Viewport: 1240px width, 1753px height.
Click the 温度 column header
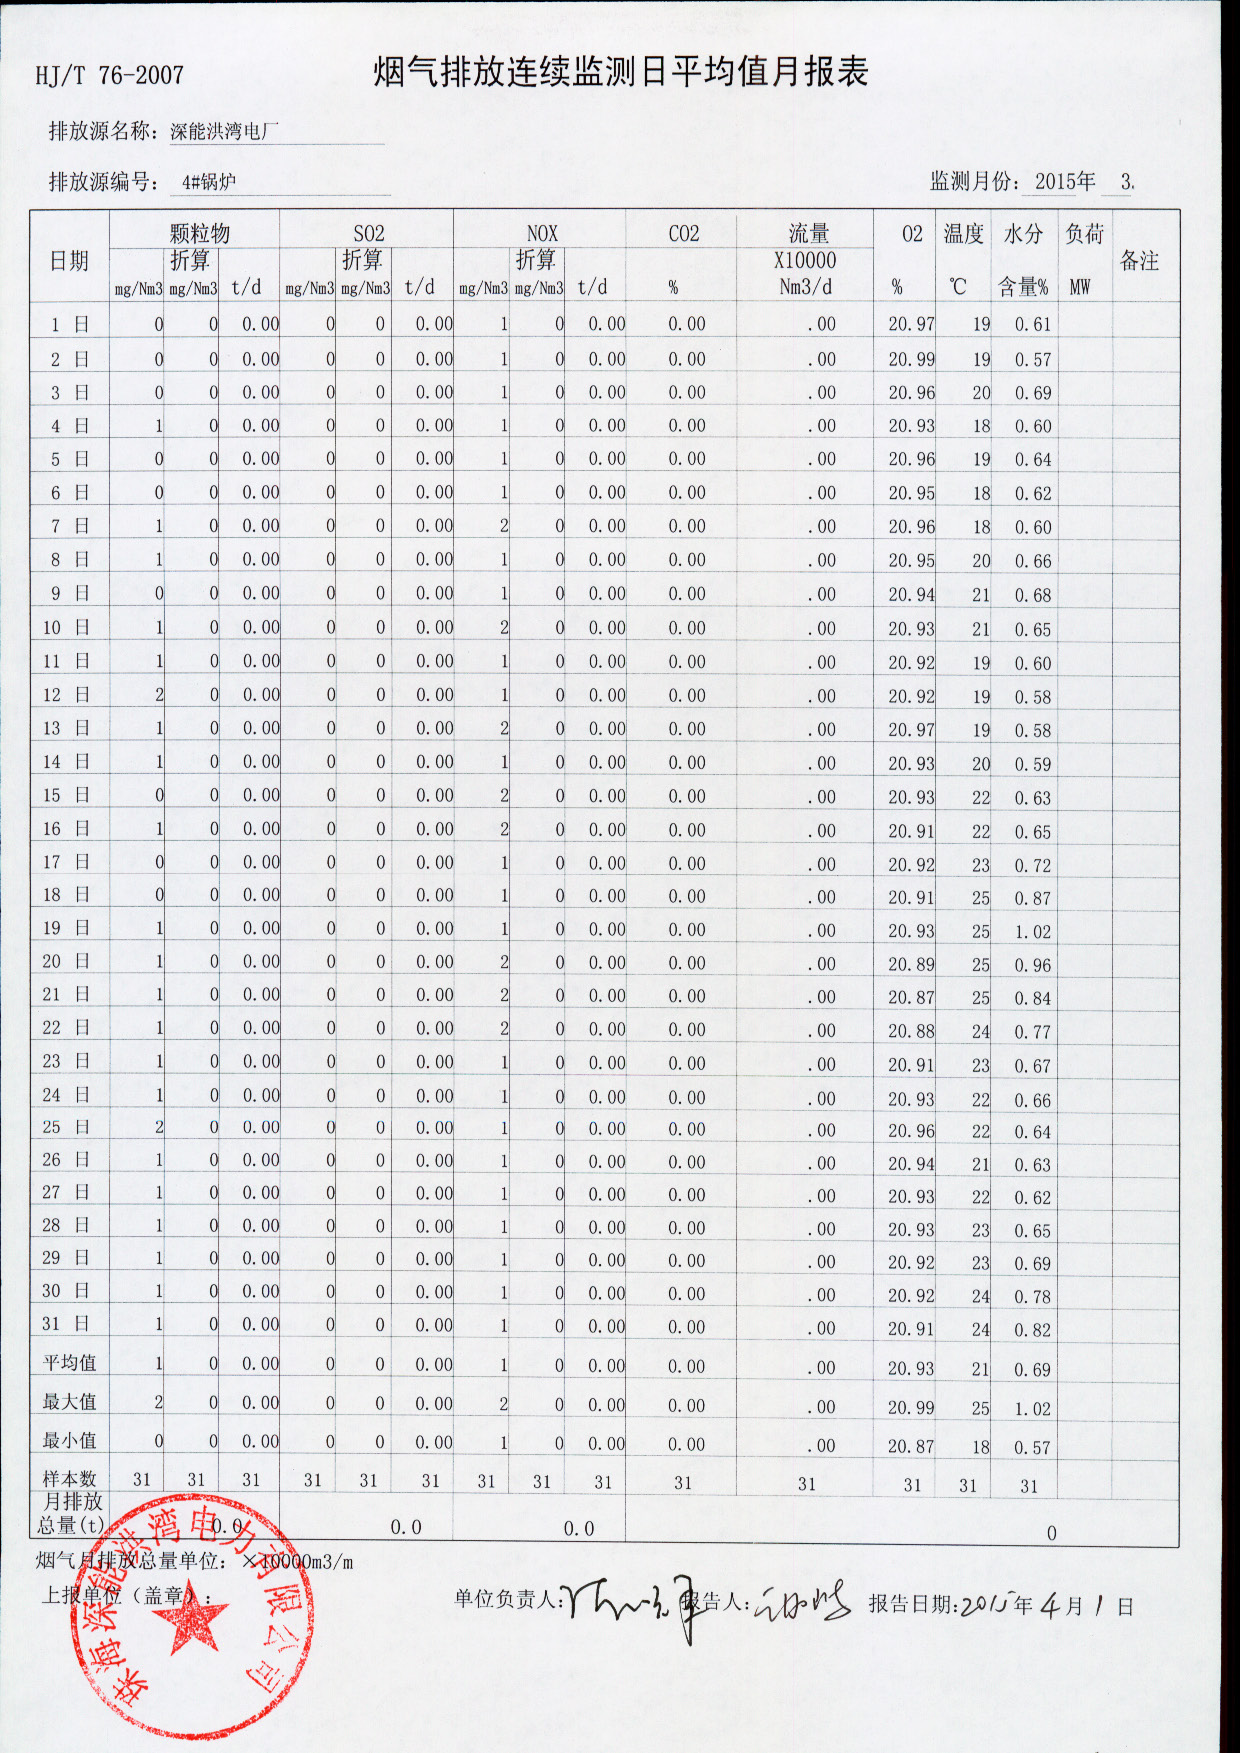point(963,234)
